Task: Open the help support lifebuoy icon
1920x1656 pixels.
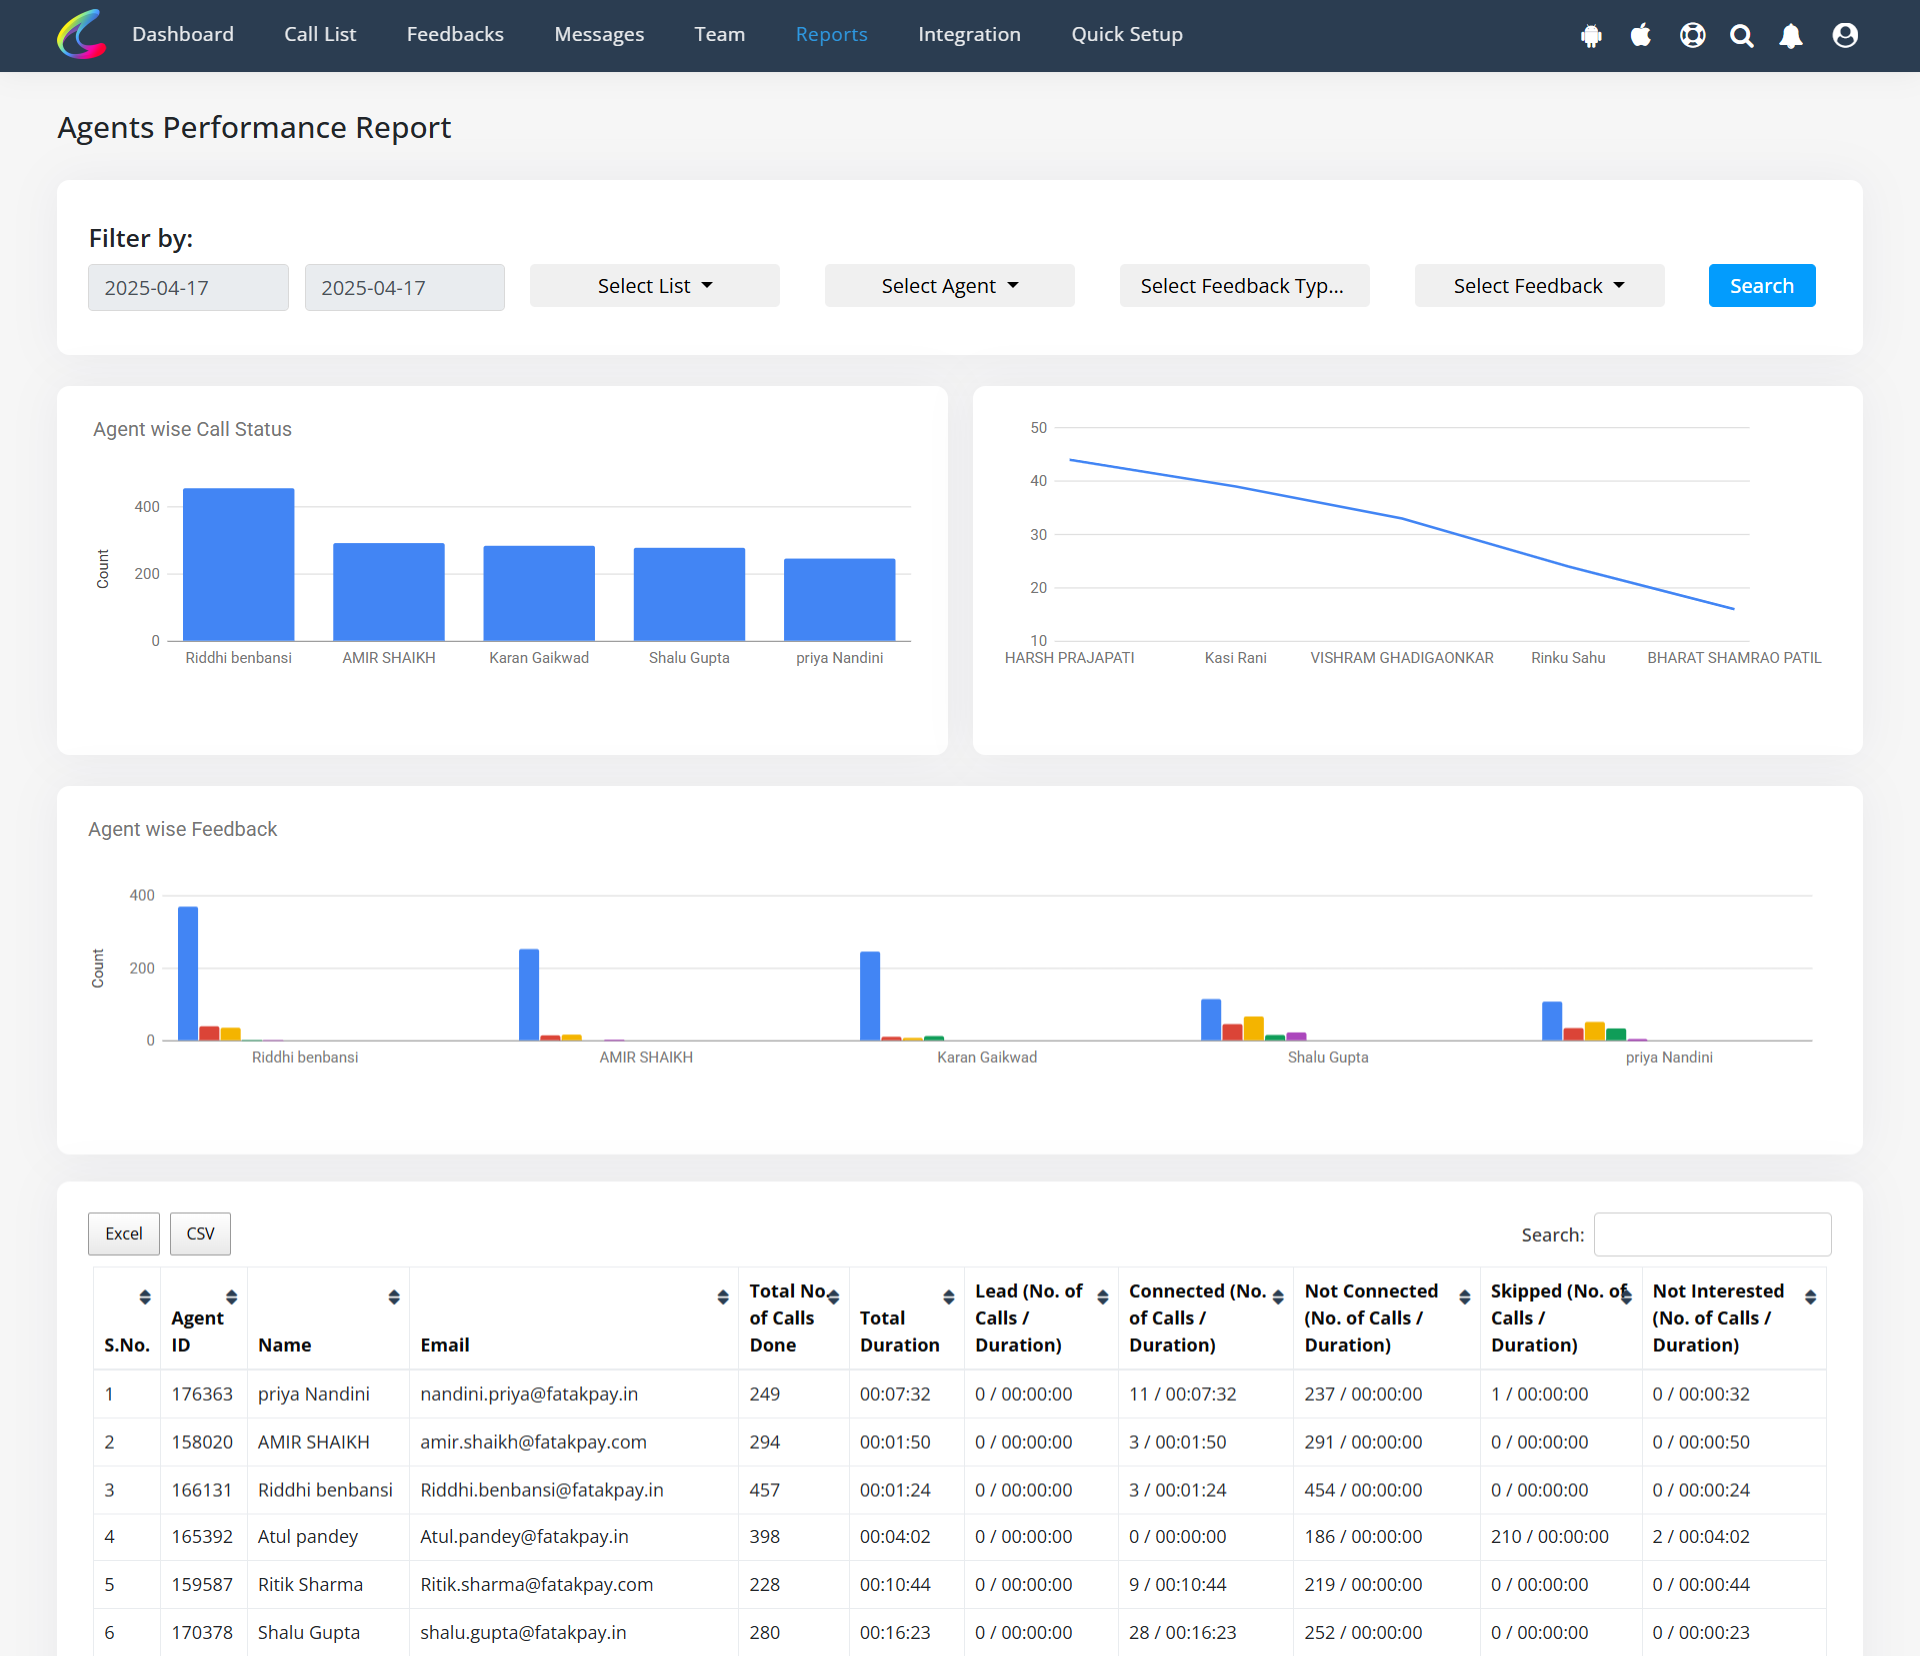Action: click(1692, 36)
